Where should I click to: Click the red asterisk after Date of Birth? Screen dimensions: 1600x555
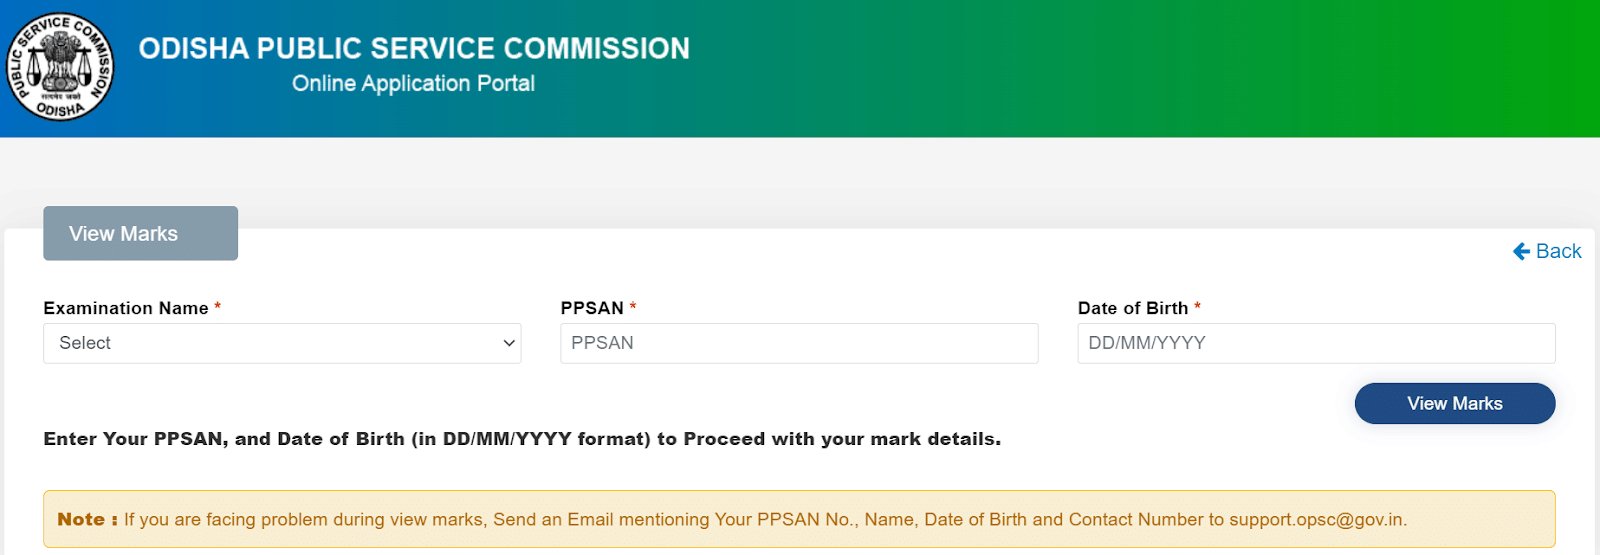pos(1197,308)
